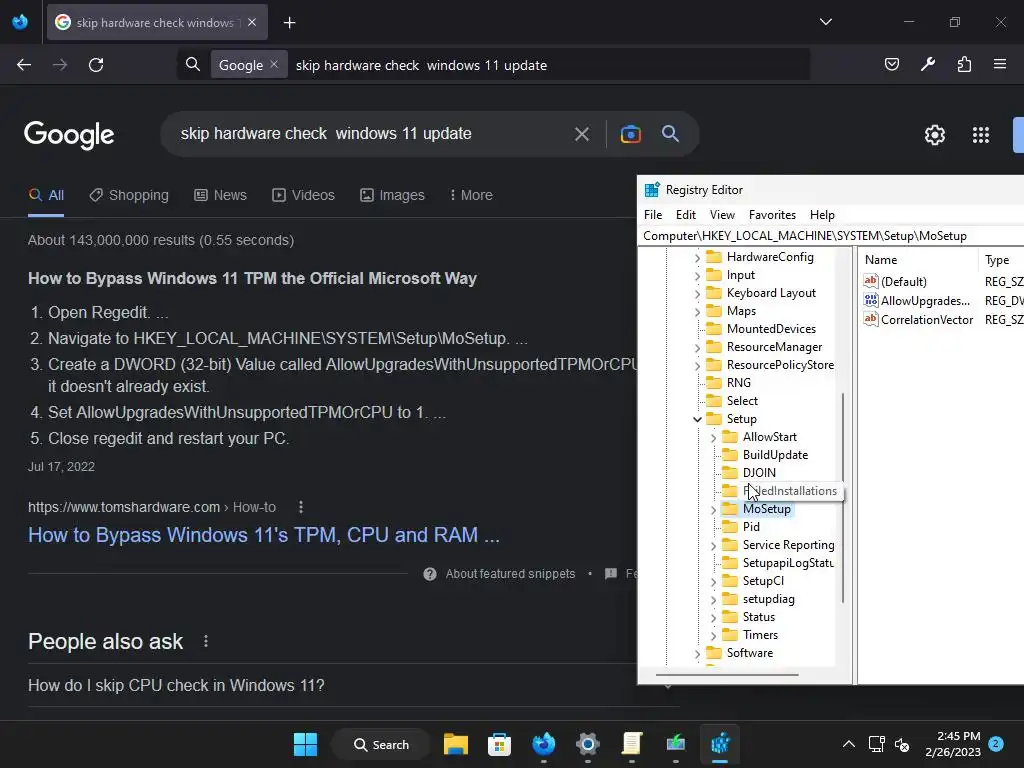
Task: Open the Windows Start menu
Action: [305, 744]
